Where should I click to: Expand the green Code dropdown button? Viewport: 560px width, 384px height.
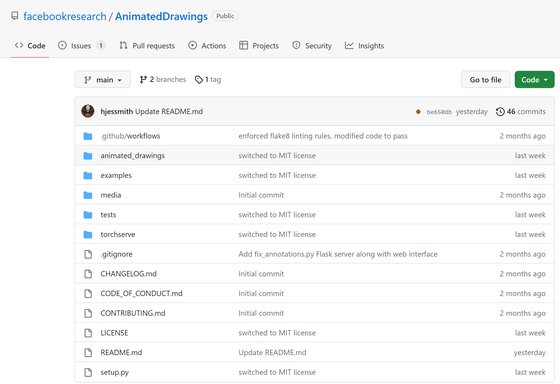coord(534,79)
